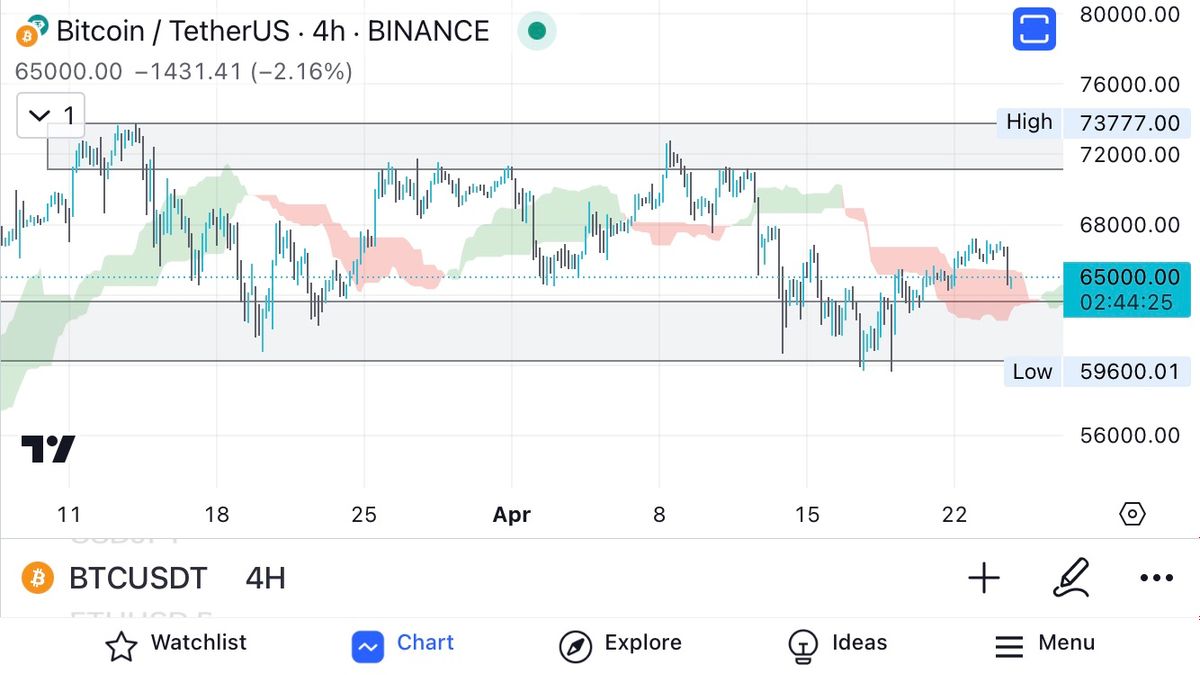Click the '18' date on the time axis

[217, 515]
